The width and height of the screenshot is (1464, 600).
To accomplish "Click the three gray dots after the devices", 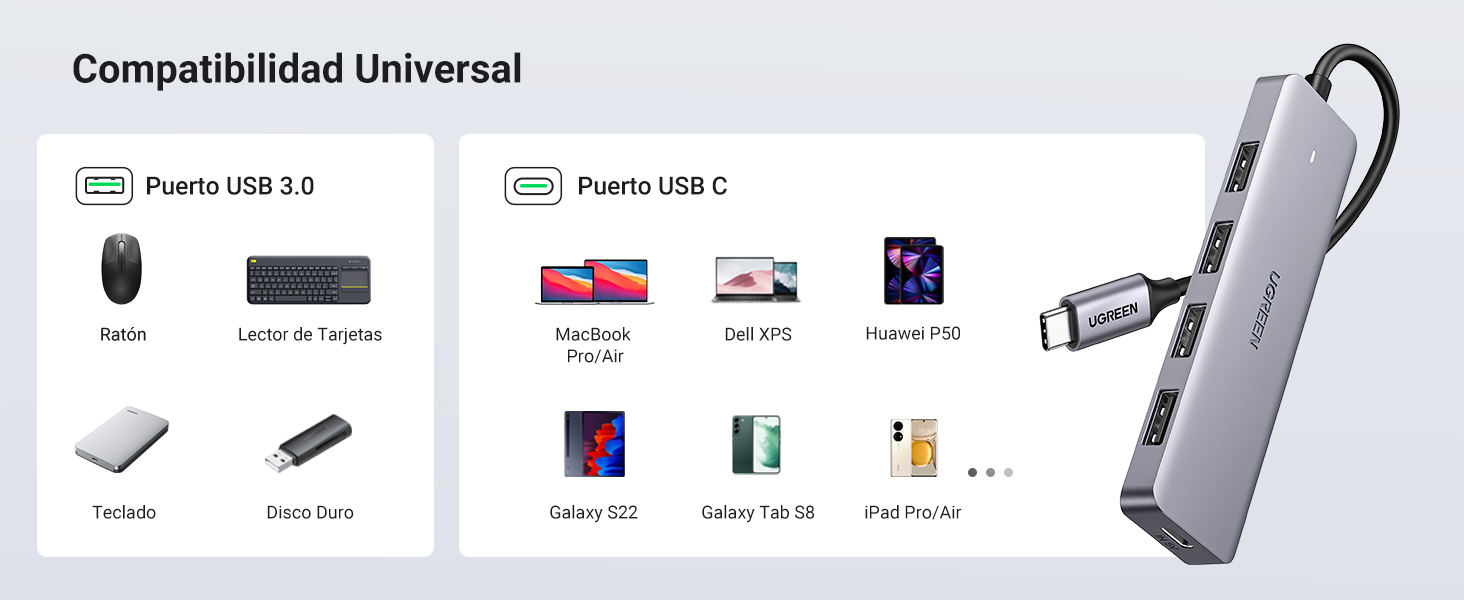I will pos(990,472).
